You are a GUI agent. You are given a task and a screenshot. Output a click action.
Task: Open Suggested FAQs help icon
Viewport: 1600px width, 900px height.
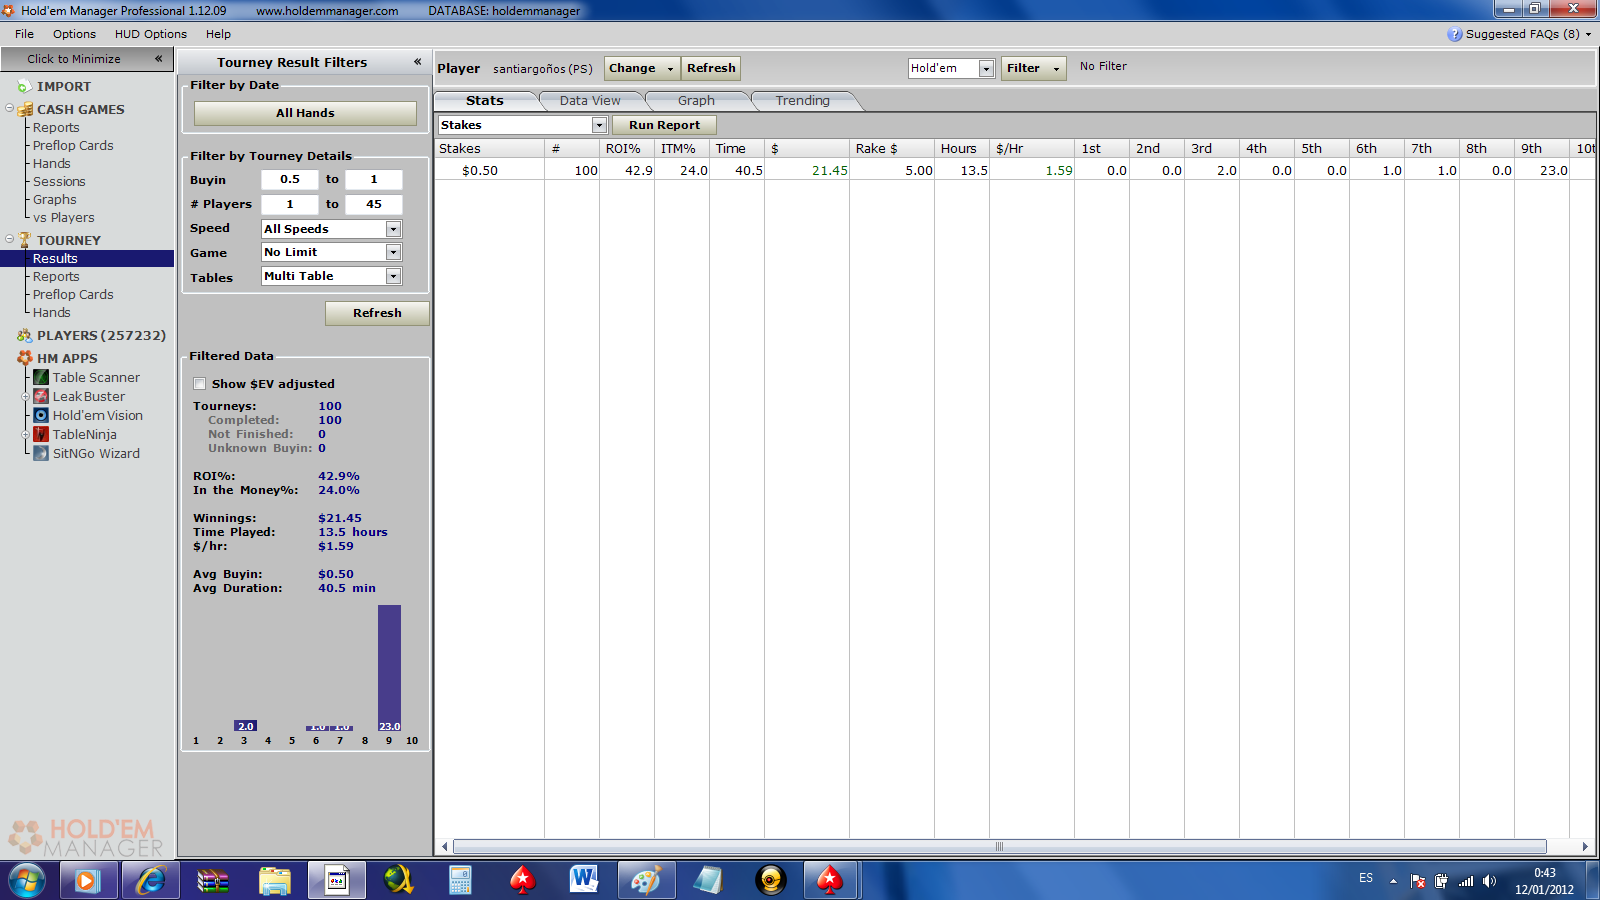tap(1454, 34)
